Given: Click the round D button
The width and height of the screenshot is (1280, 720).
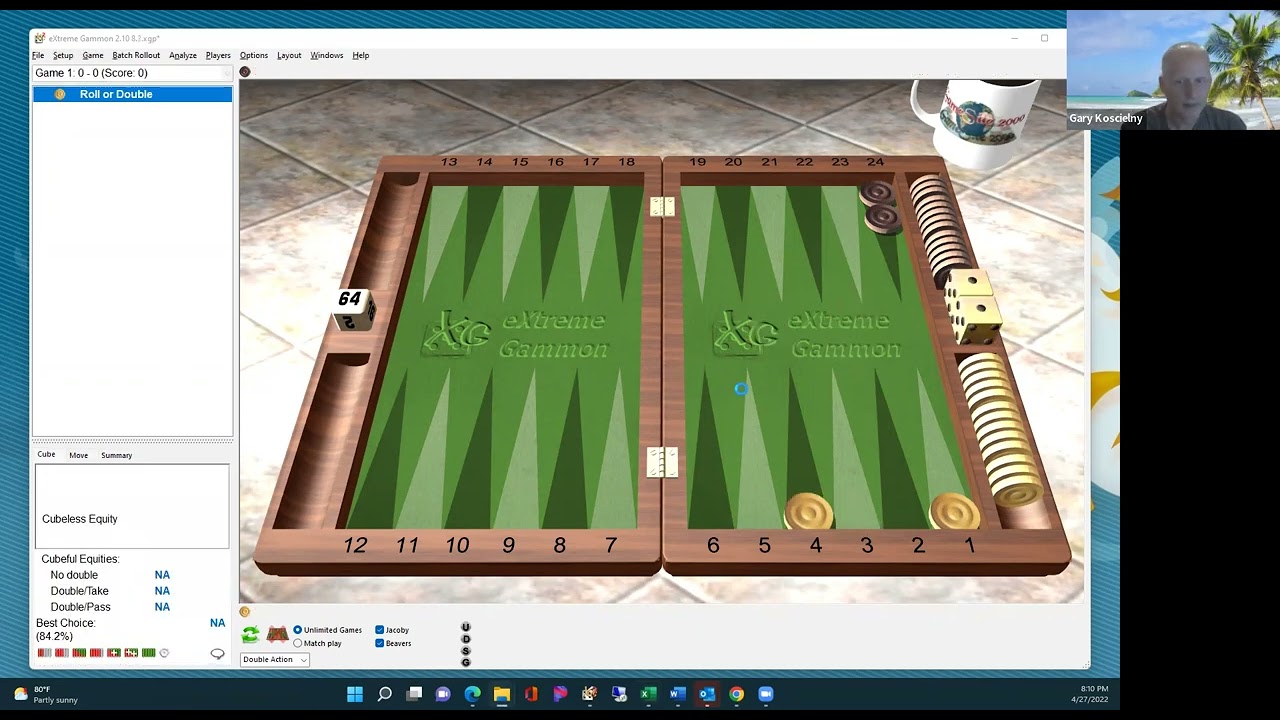Looking at the screenshot, I should pos(465,639).
